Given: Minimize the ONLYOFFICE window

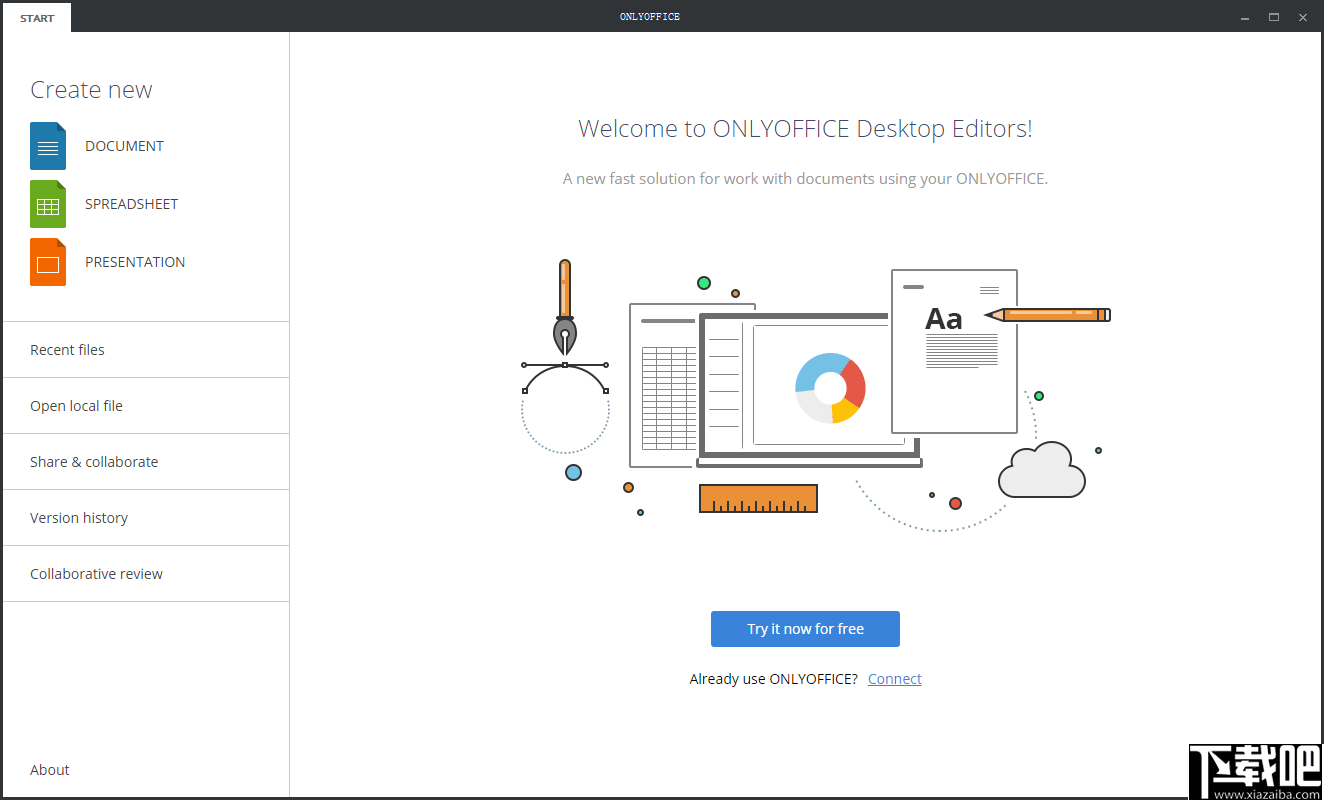Looking at the screenshot, I should tap(1243, 17).
